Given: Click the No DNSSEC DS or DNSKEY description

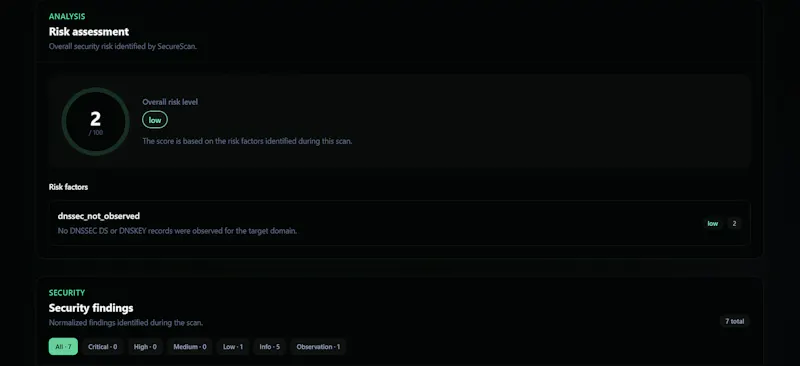Looking at the screenshot, I should tap(178, 231).
